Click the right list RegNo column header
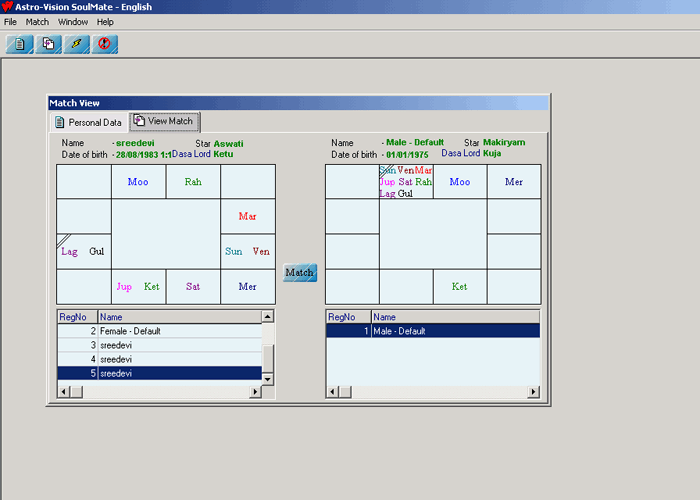This screenshot has height=500, width=700. [349, 317]
